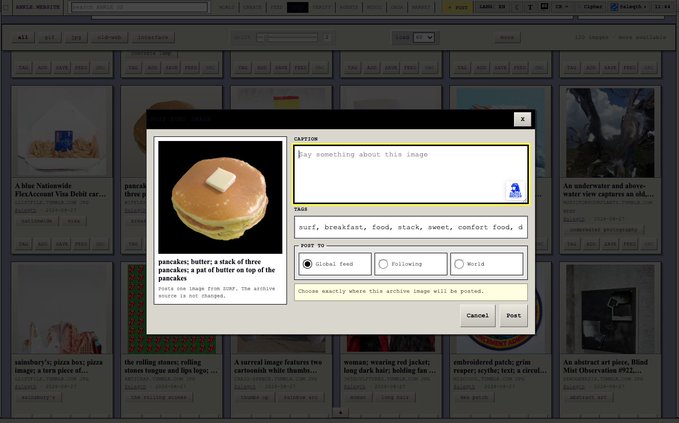Open the Load count dropdown
This screenshot has height=423, width=679.
[424, 38]
